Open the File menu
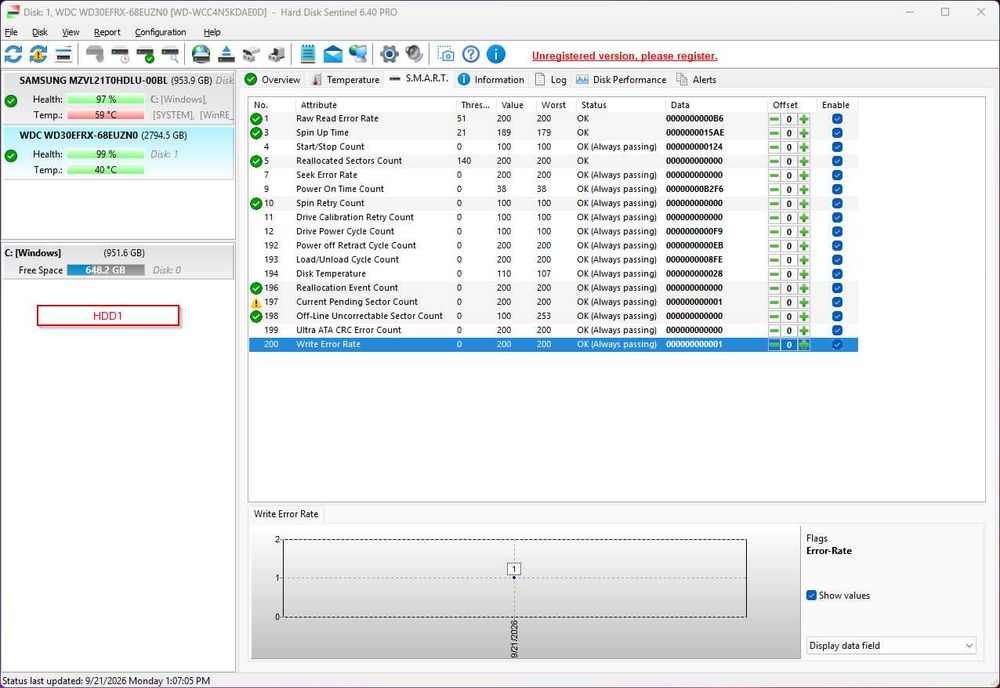The height and width of the screenshot is (688, 1000). tap(11, 32)
